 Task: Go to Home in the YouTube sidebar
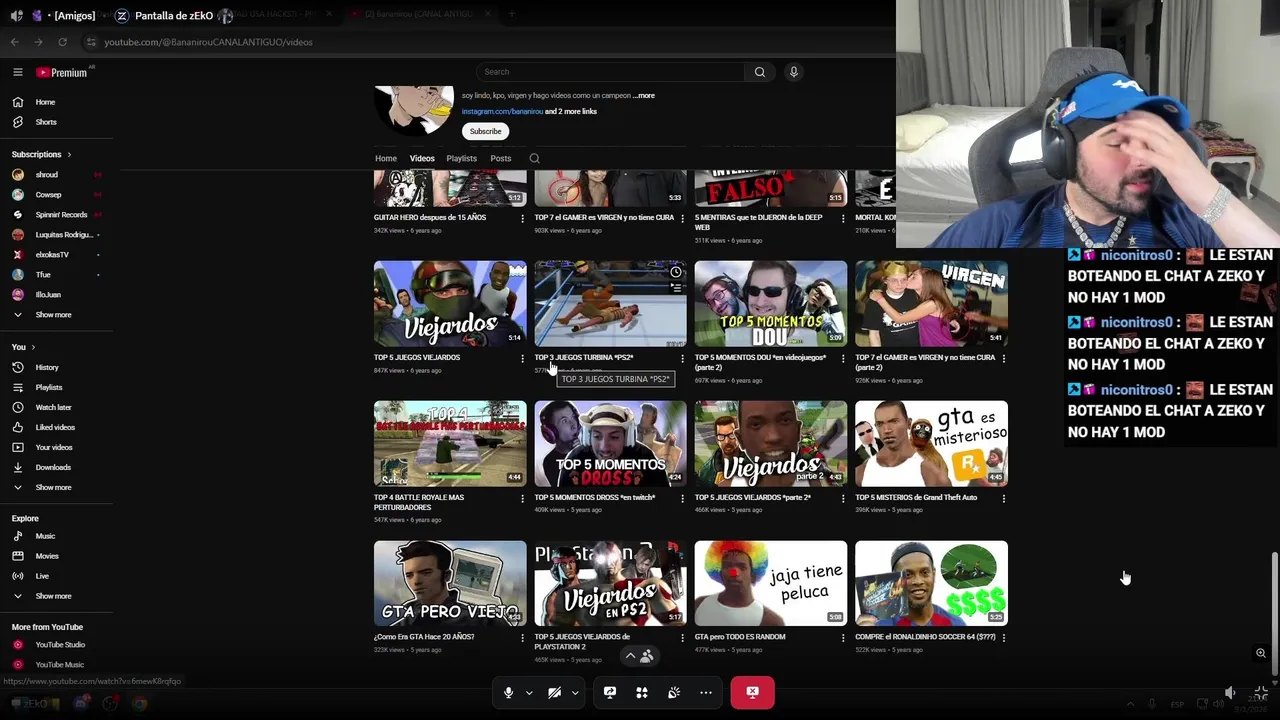45,102
